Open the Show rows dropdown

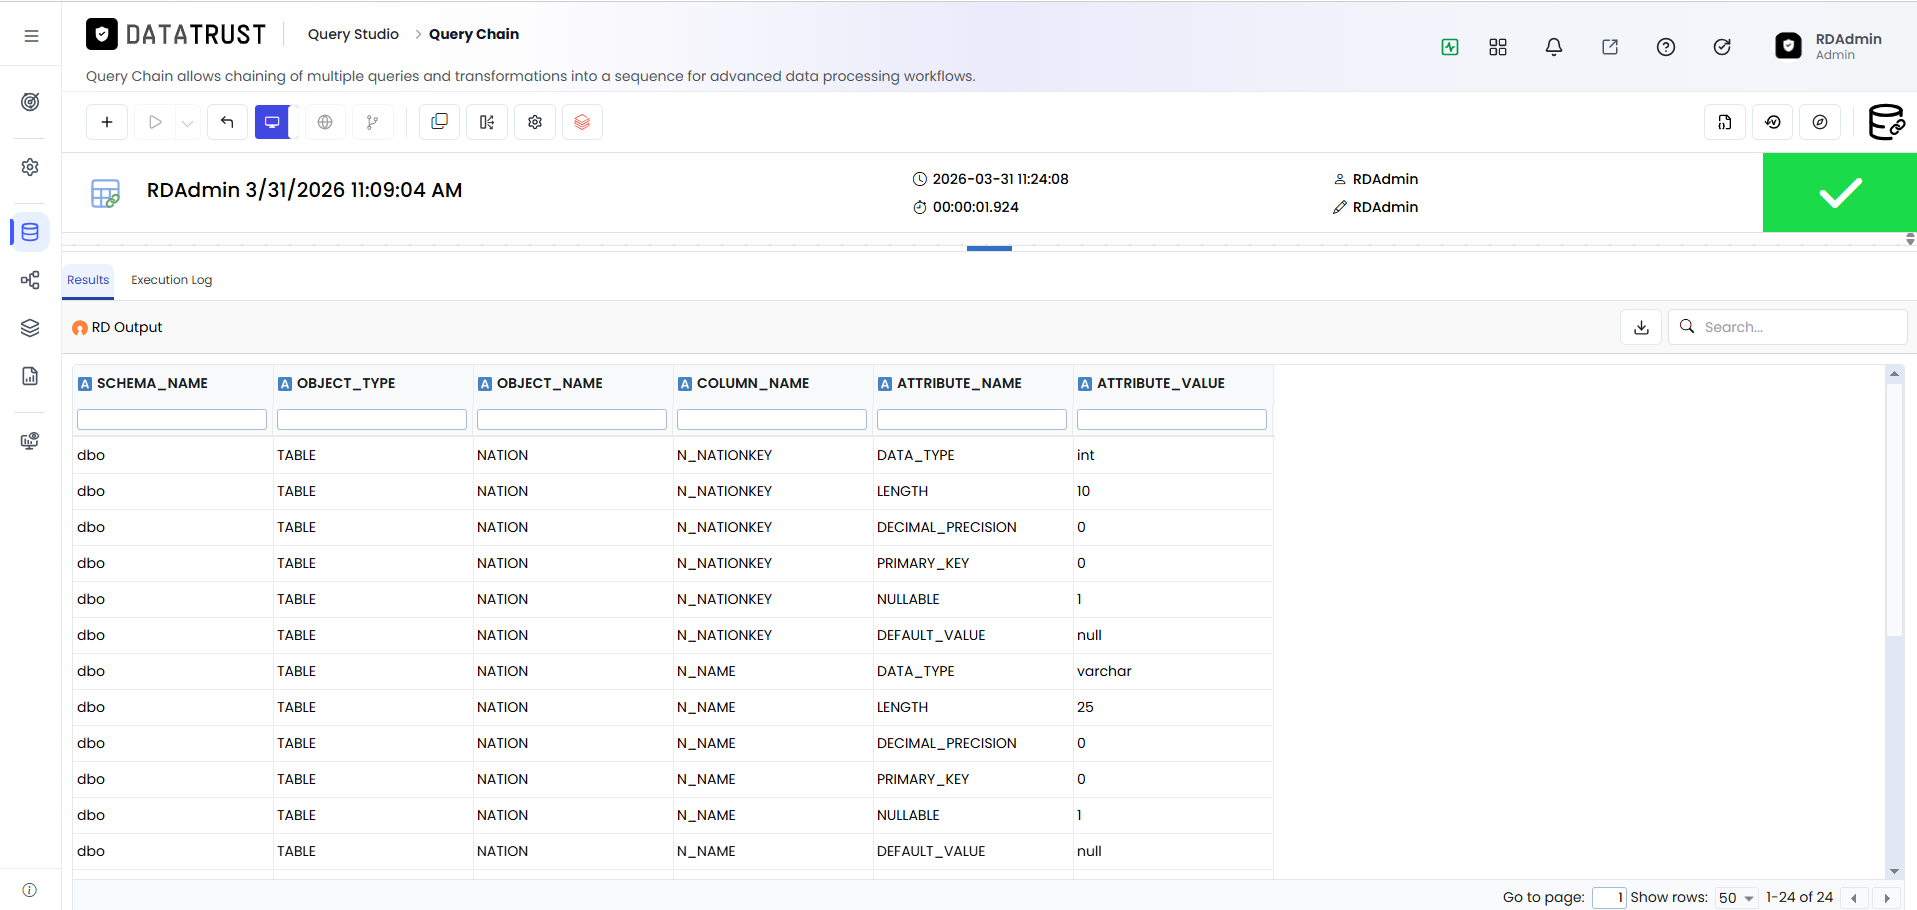1736,897
